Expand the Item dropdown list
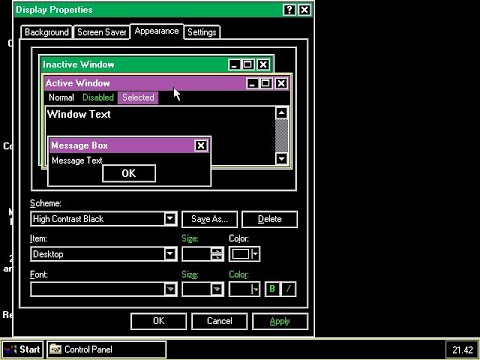480x360 pixels. 170,254
